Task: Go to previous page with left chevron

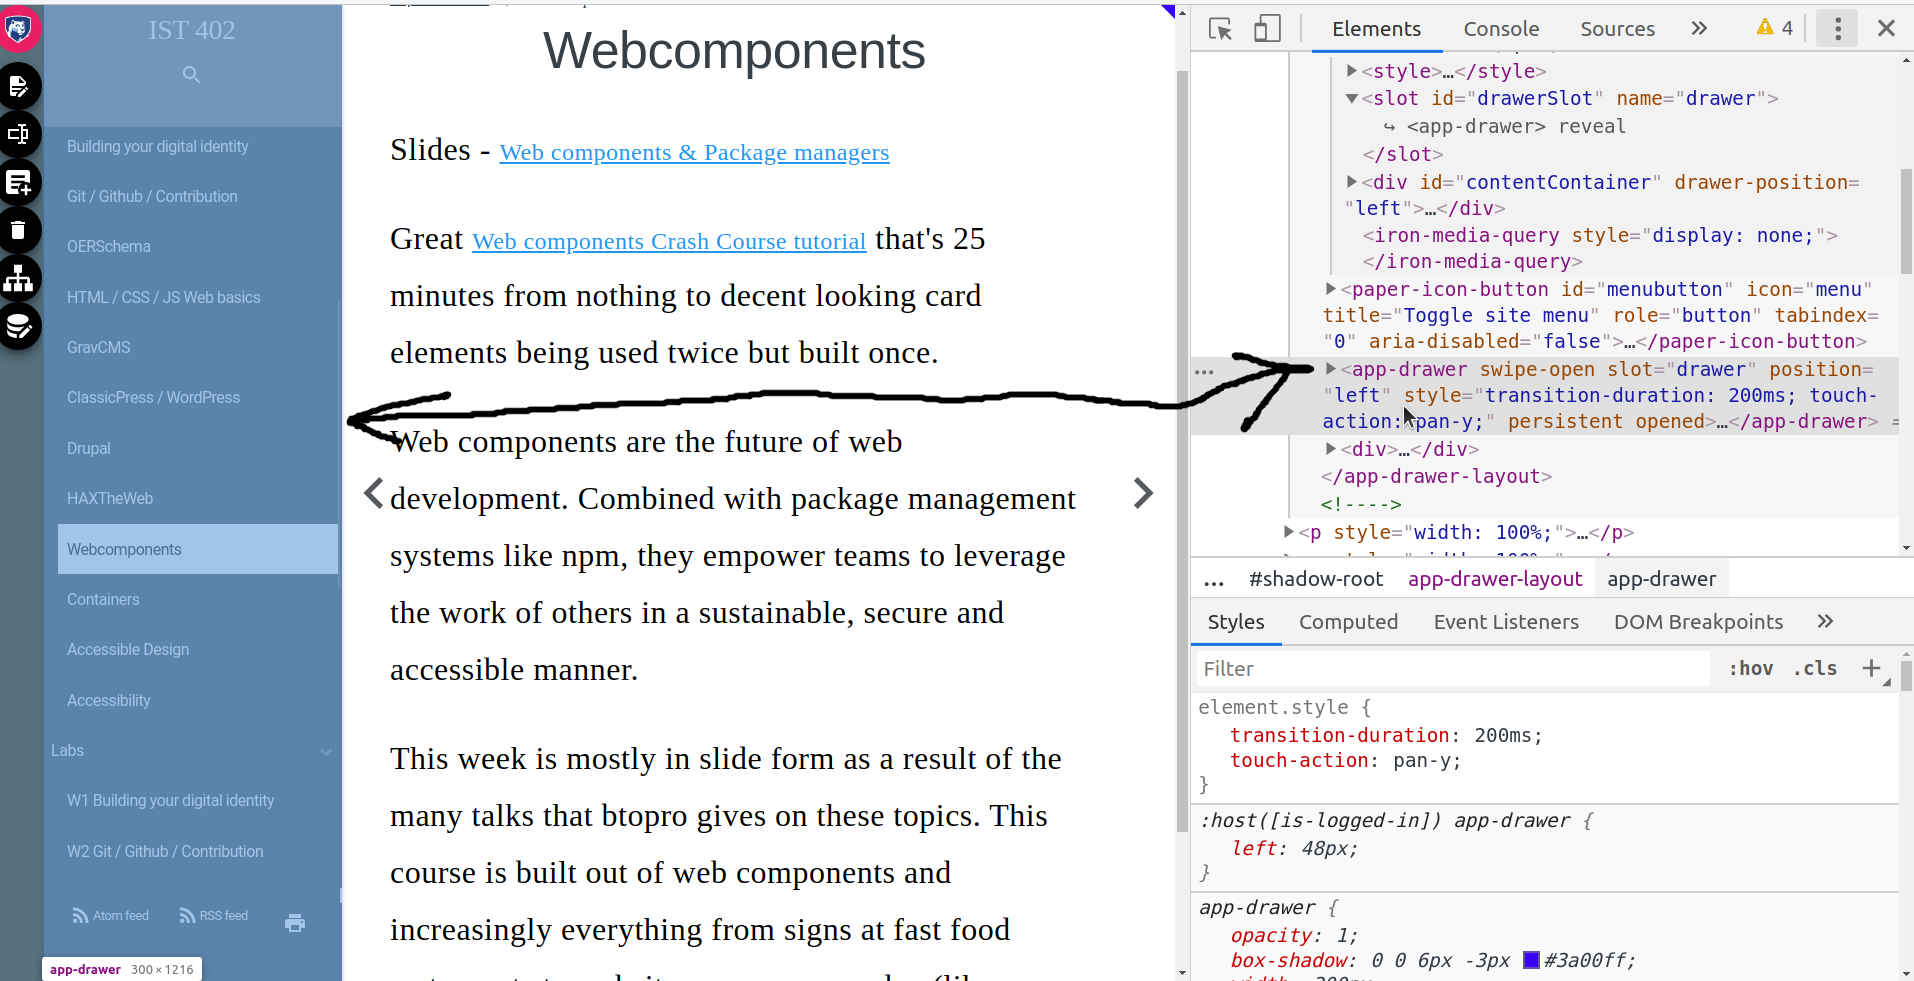Action: click(x=373, y=493)
